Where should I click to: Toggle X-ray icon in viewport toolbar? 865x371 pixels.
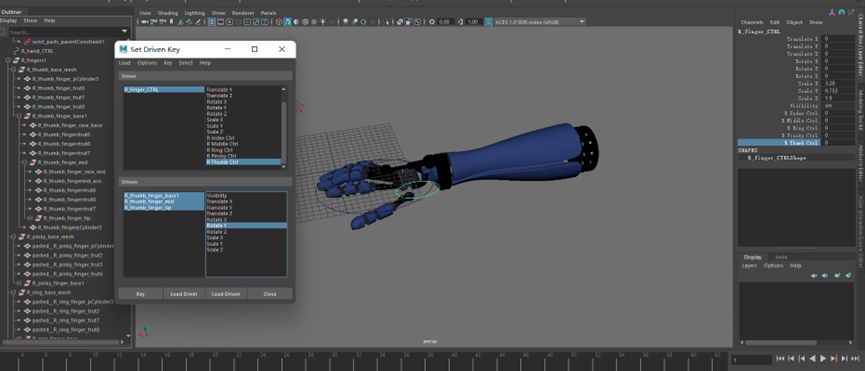point(401,22)
